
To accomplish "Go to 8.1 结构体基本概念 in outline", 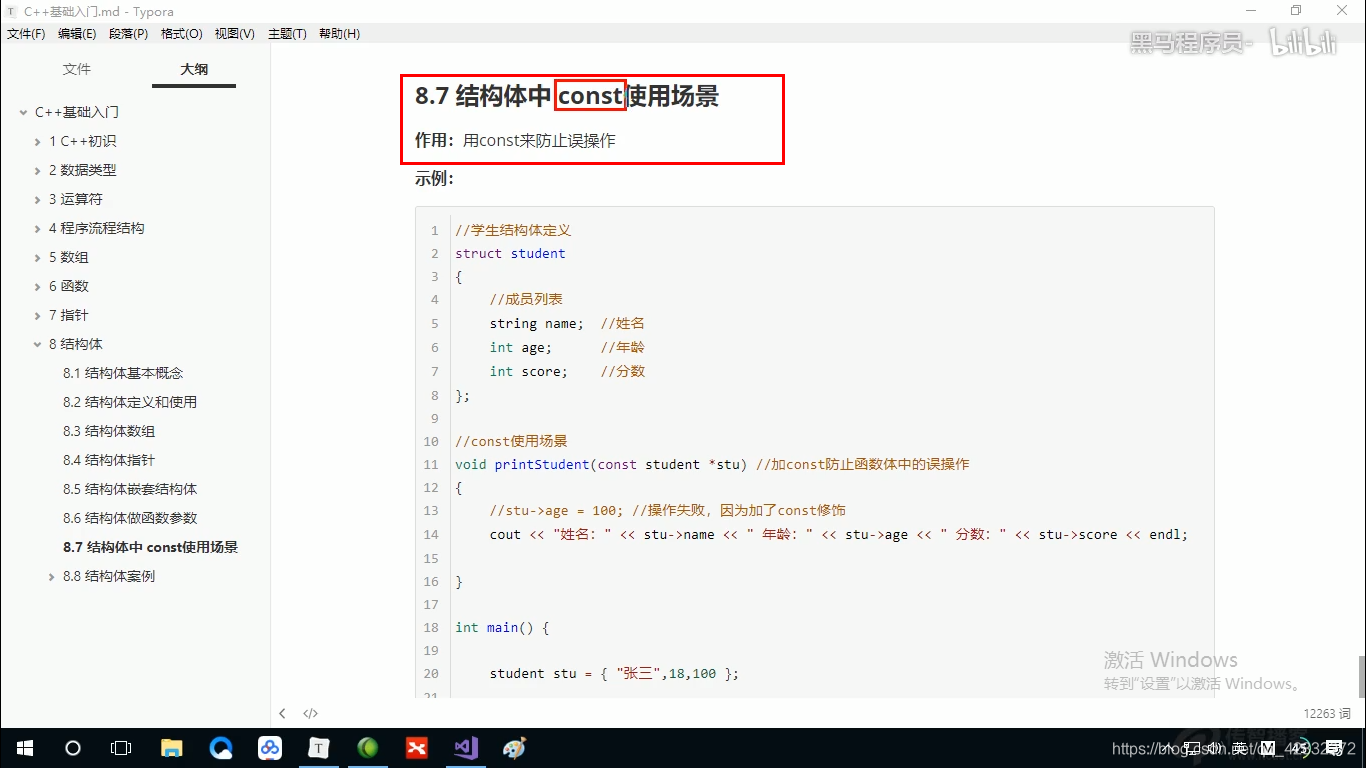I will click(123, 373).
